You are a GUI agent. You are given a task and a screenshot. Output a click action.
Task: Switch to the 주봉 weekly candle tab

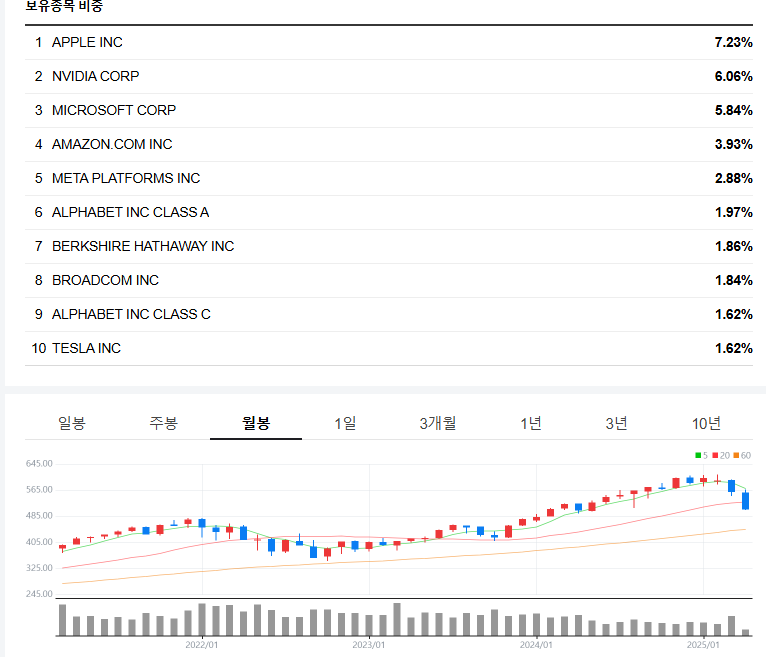[x=164, y=423]
